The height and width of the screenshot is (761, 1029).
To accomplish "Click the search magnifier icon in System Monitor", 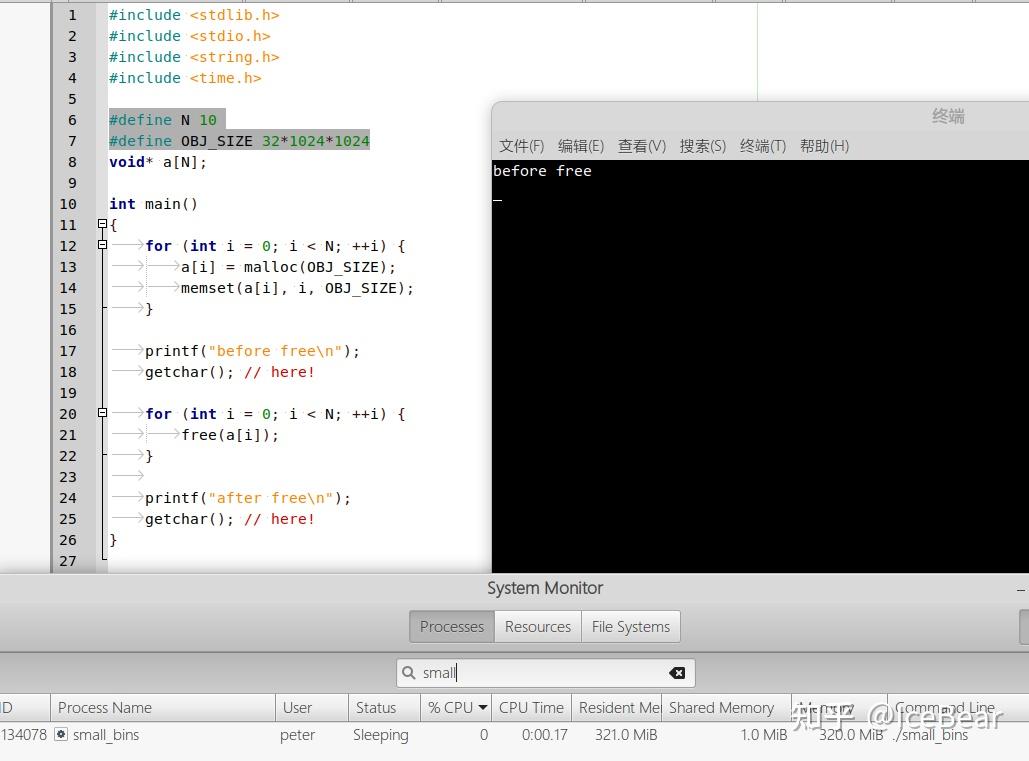I will point(408,673).
